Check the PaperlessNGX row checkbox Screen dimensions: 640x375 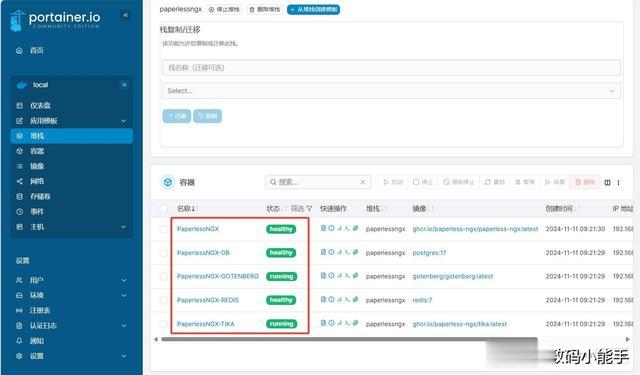coord(164,229)
